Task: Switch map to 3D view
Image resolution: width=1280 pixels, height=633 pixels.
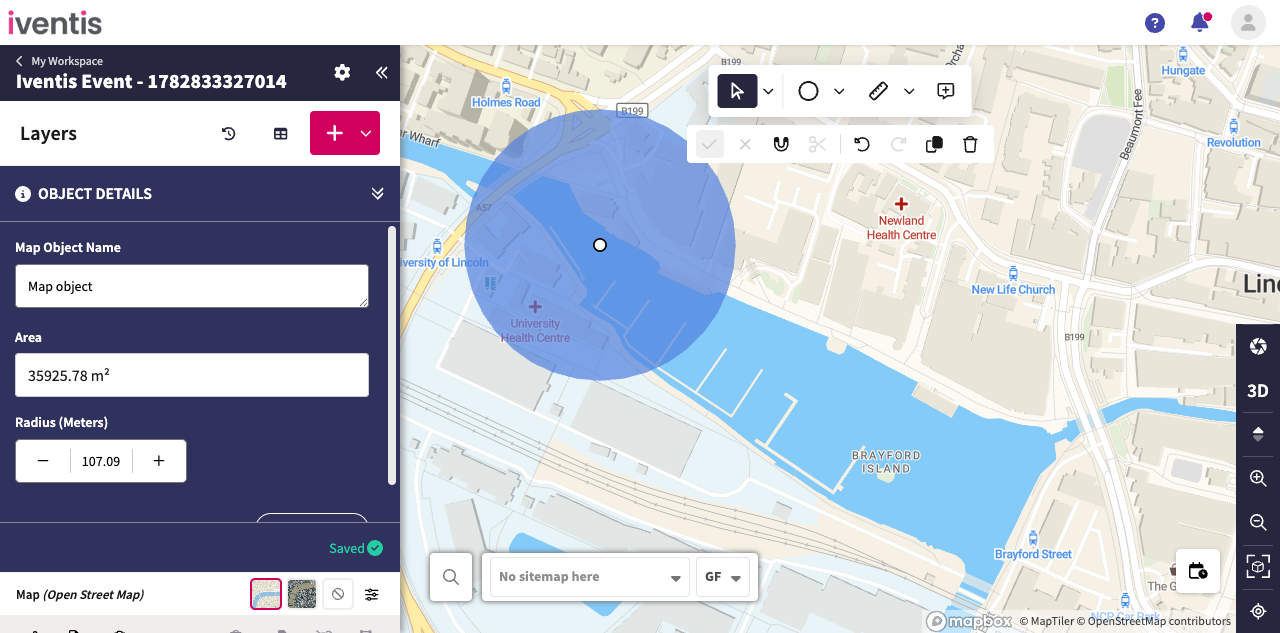Action: pos(1258,390)
